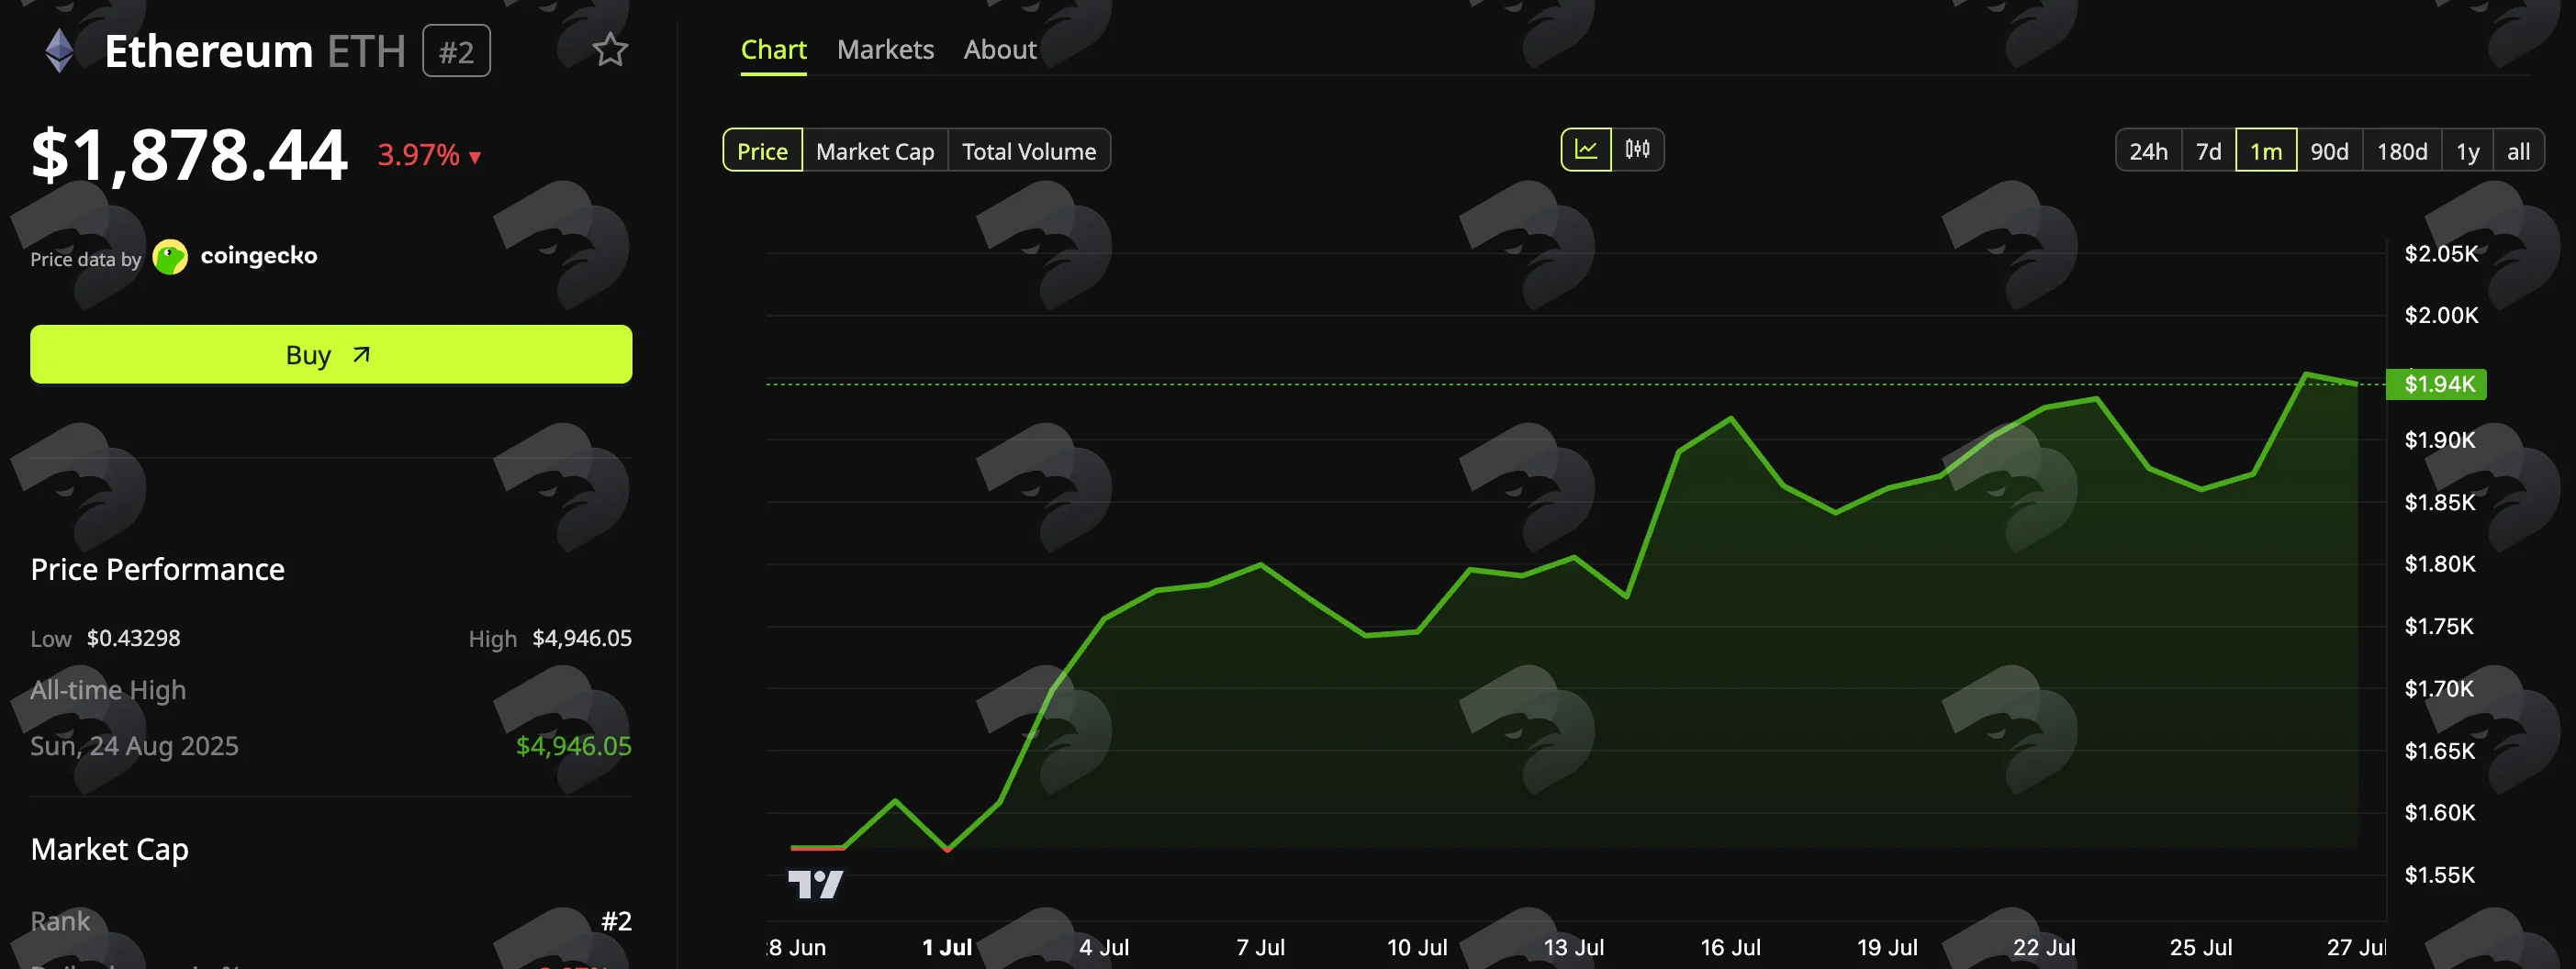Select the 24h time range
The height and width of the screenshot is (969, 2576).
[2148, 151]
